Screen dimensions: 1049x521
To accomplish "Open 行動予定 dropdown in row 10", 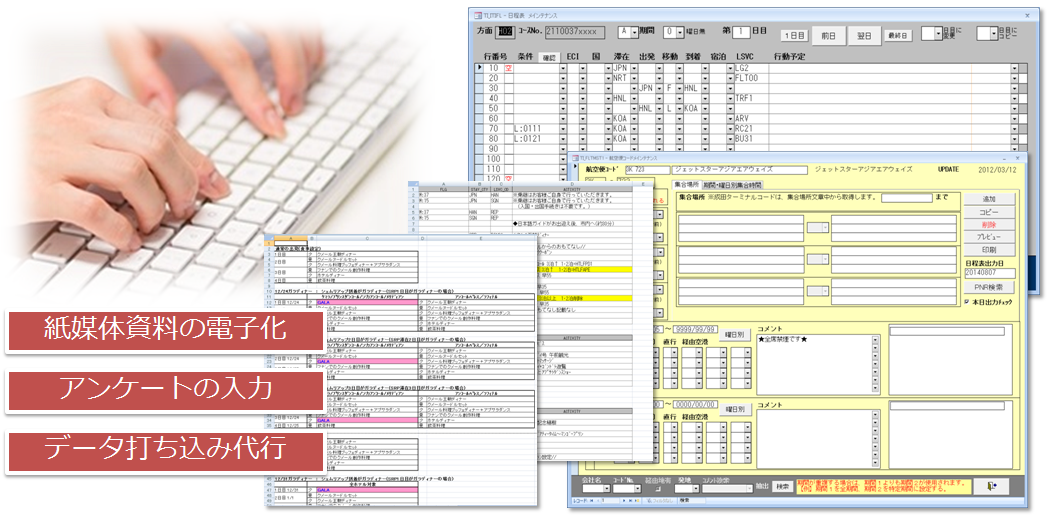I will click(x=1014, y=68).
